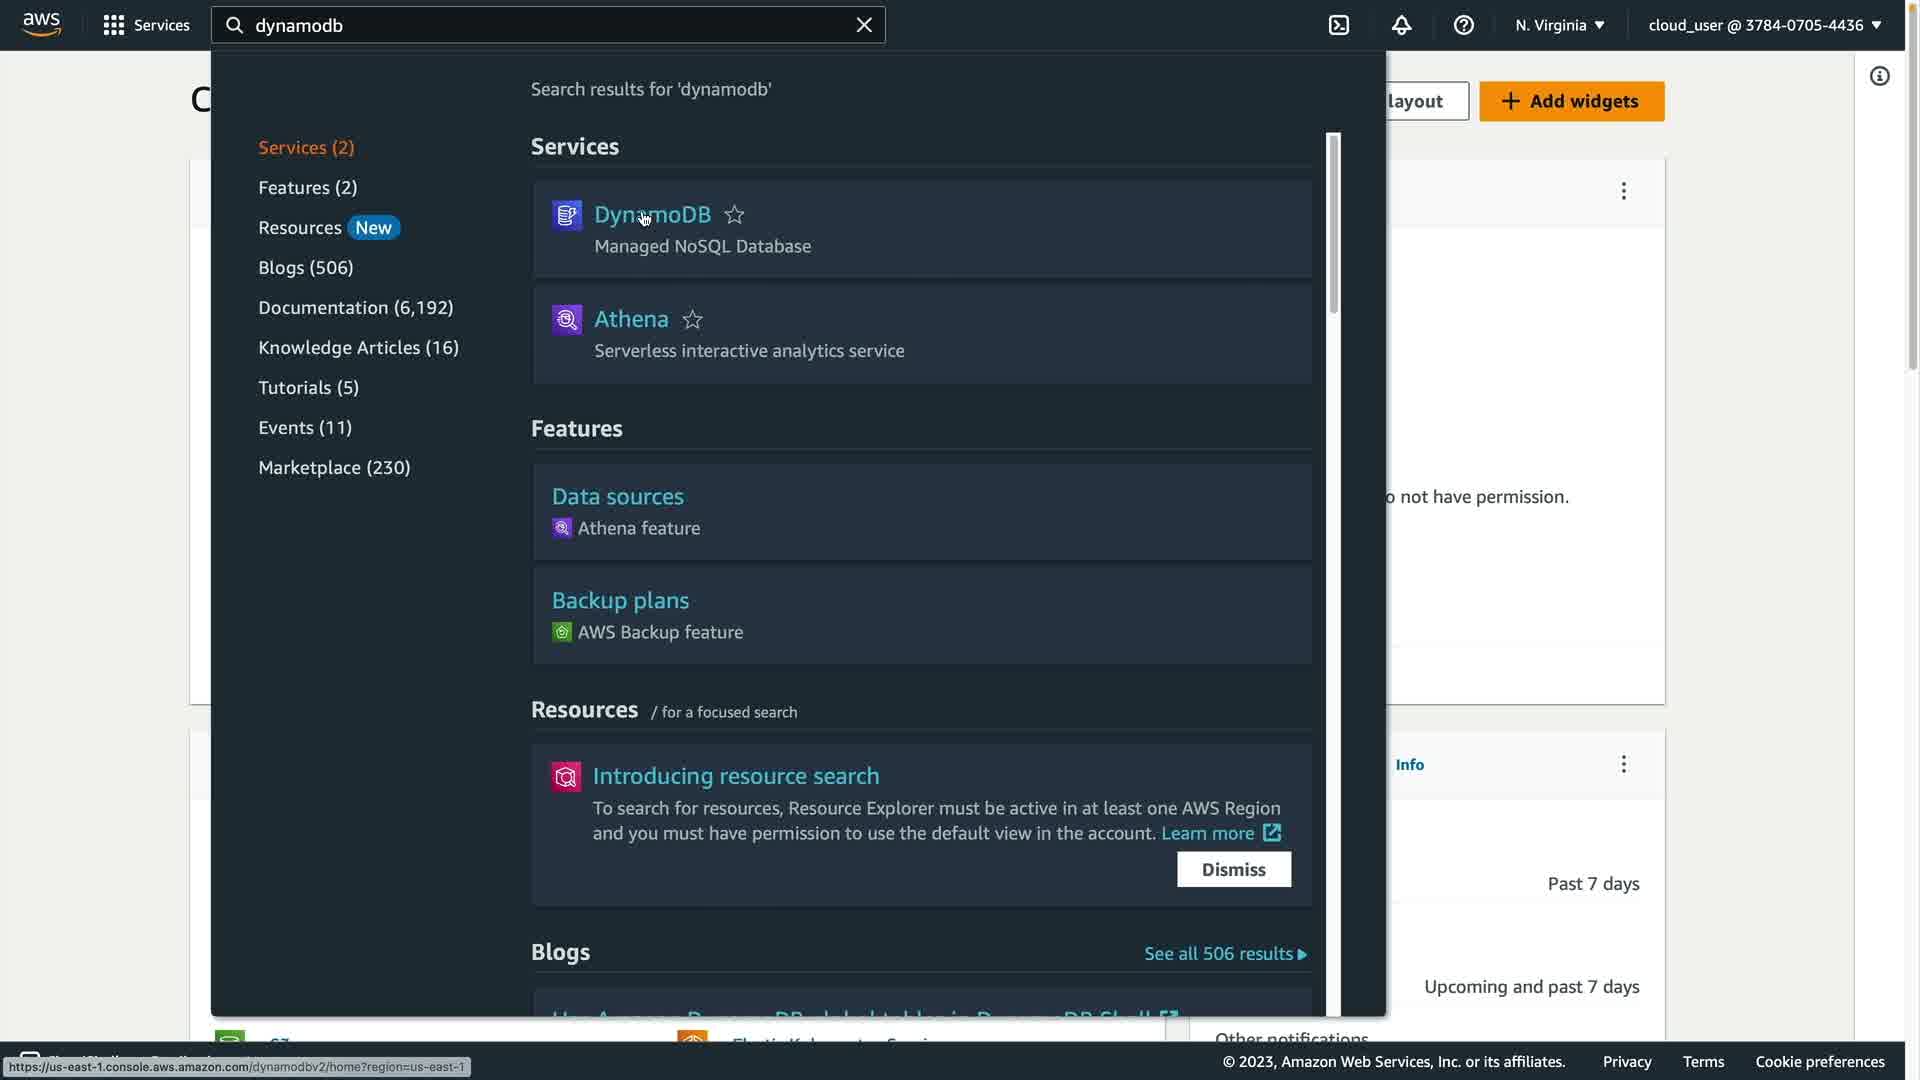The width and height of the screenshot is (1920, 1080).
Task: Click the search results scrollbar
Action: point(1332,225)
